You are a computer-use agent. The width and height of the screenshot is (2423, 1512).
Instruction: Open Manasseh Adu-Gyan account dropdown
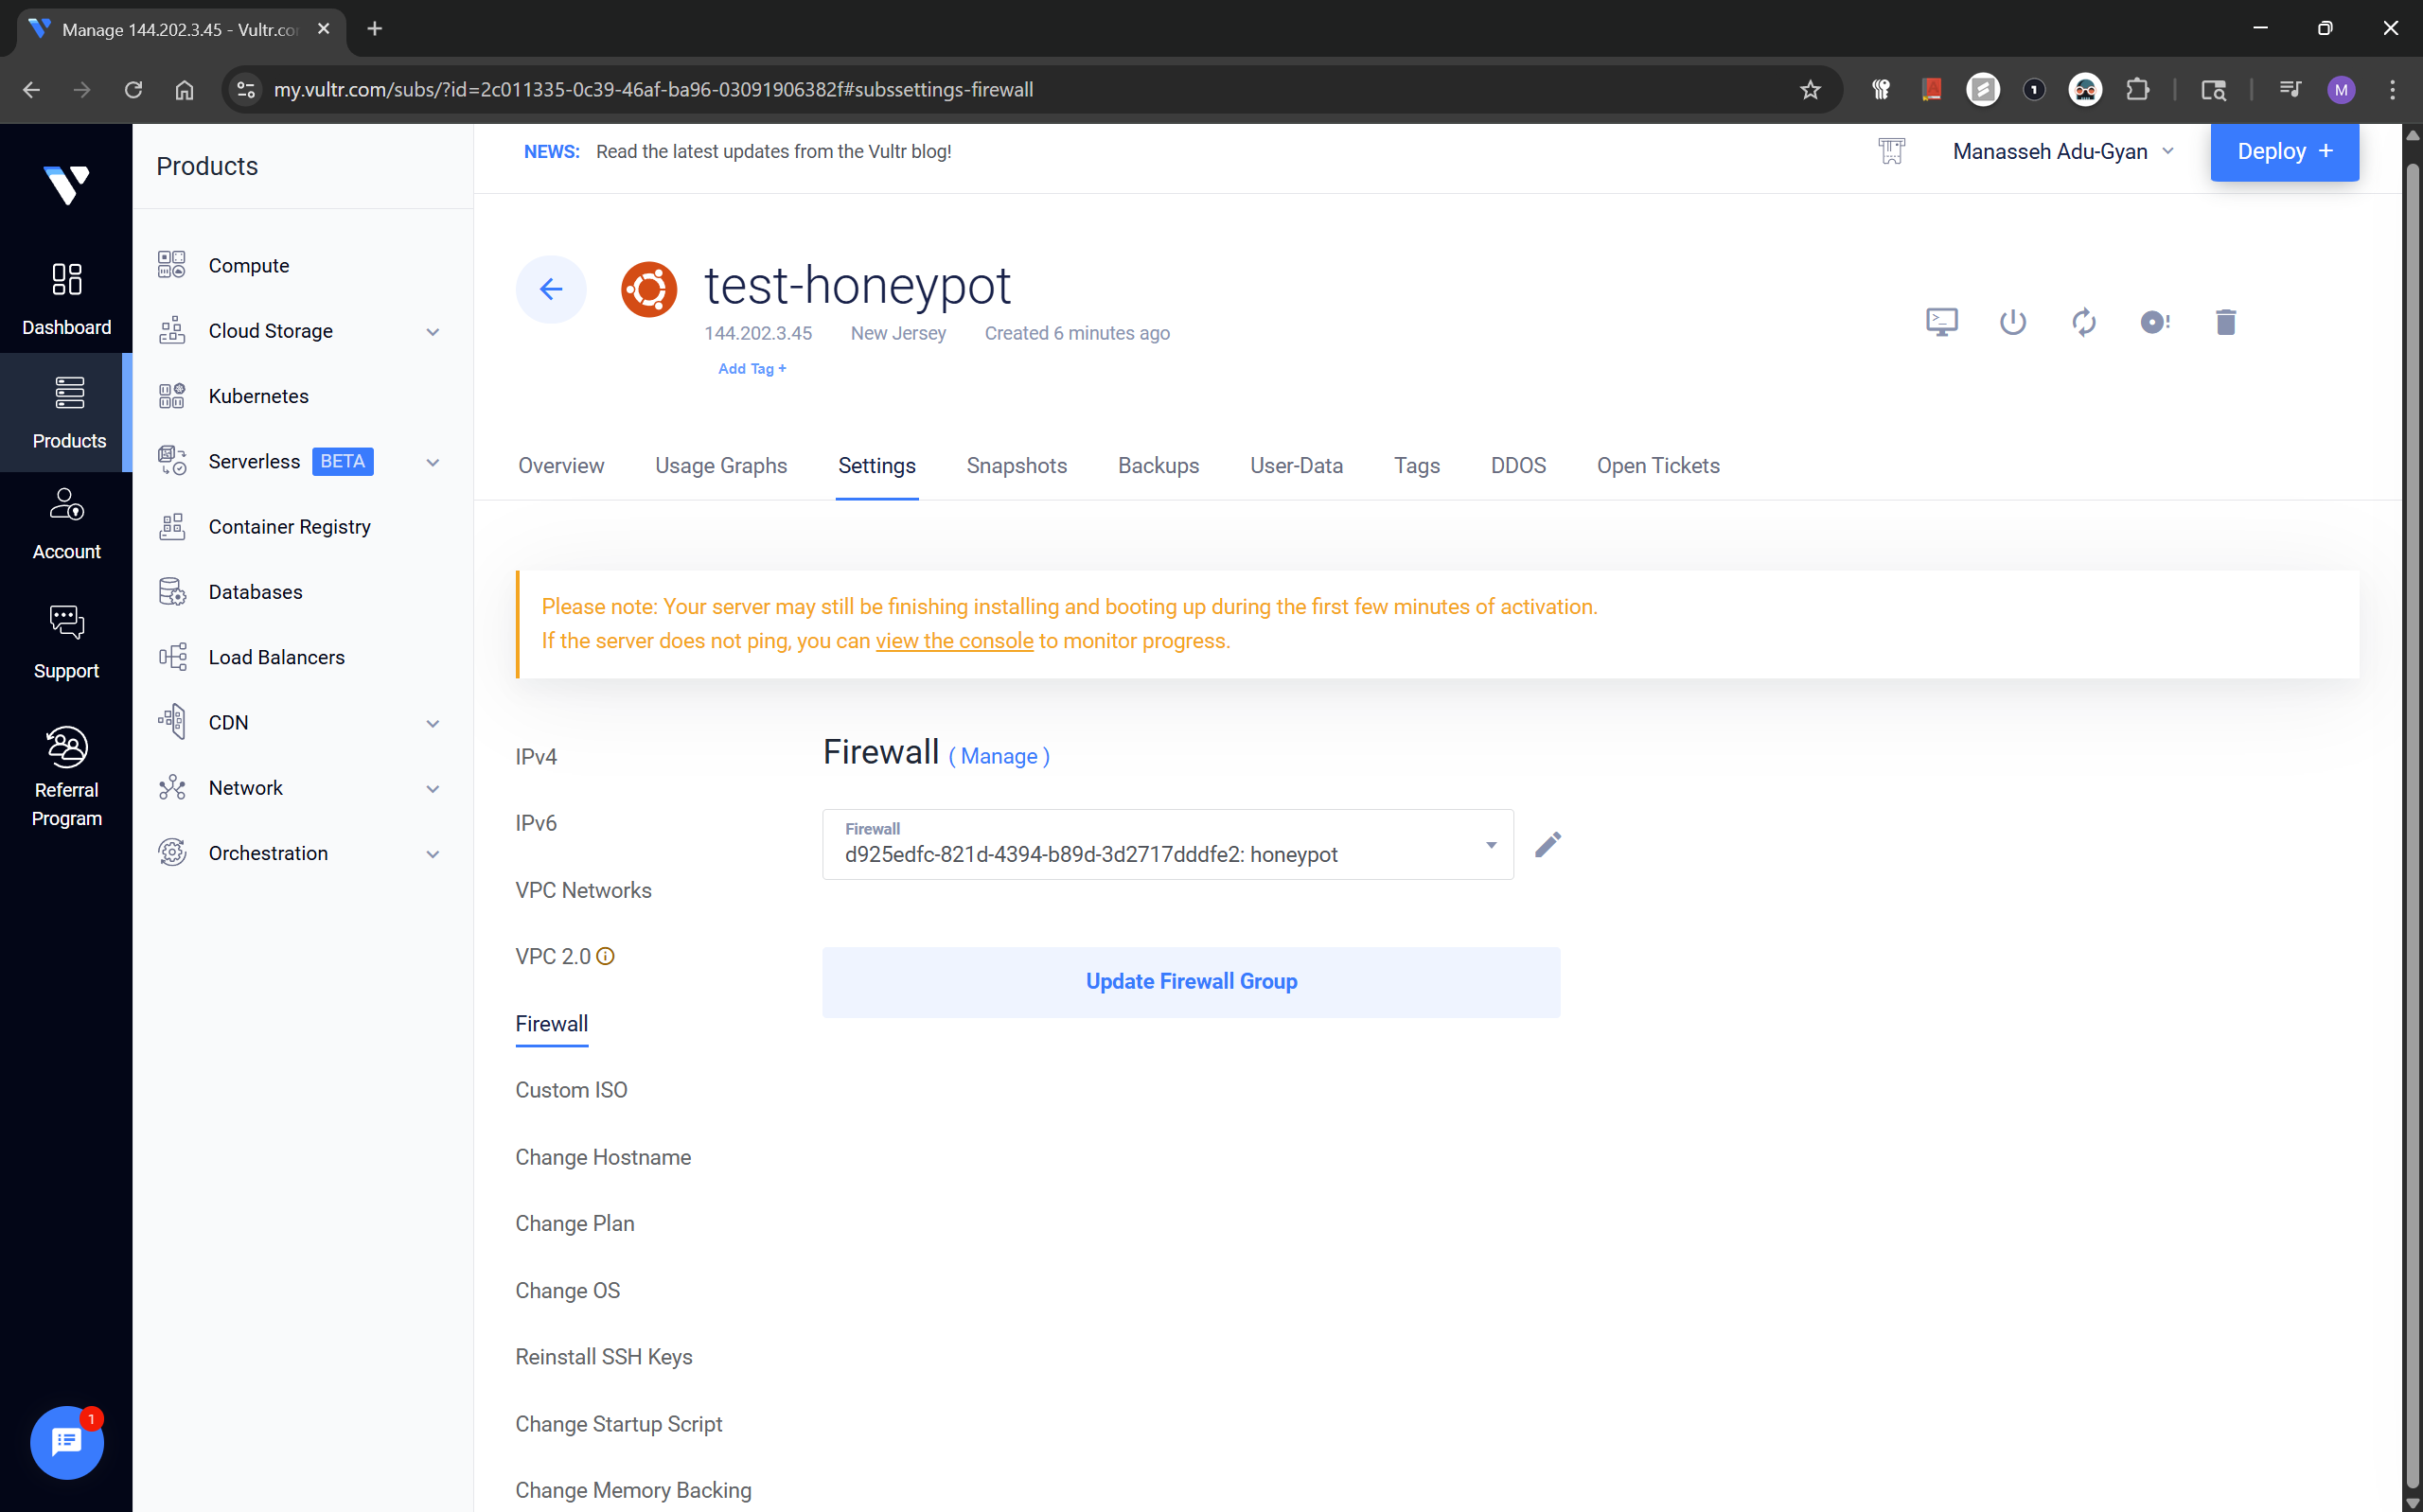coord(2063,151)
